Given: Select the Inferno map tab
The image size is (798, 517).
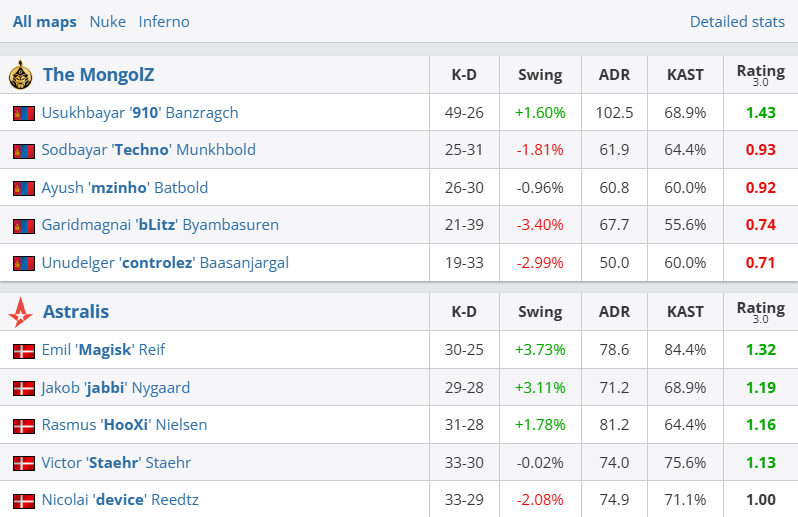Looking at the screenshot, I should pyautogui.click(x=164, y=21).
